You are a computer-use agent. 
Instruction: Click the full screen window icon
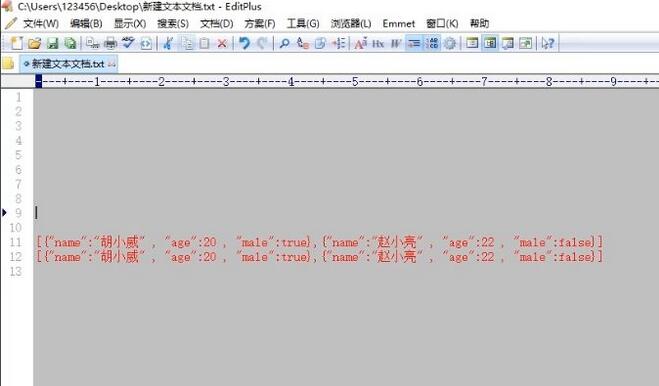tap(525, 43)
